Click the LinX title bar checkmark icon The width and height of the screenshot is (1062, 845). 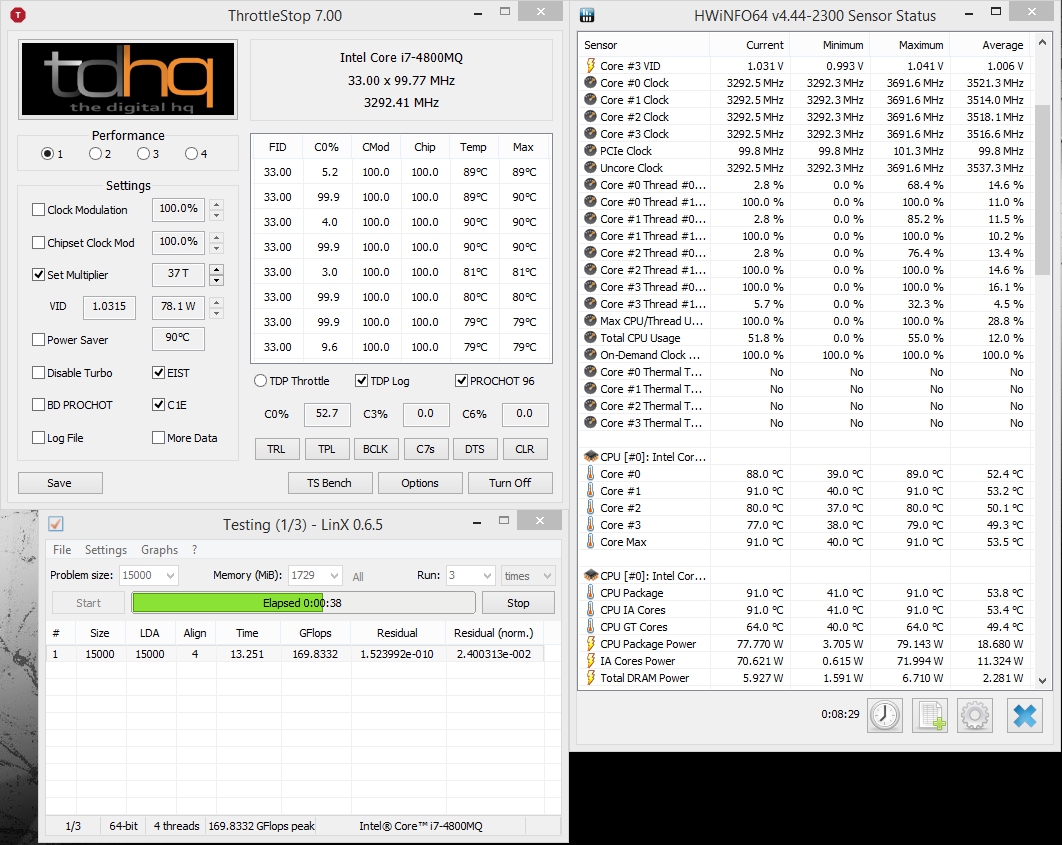[x=56, y=524]
